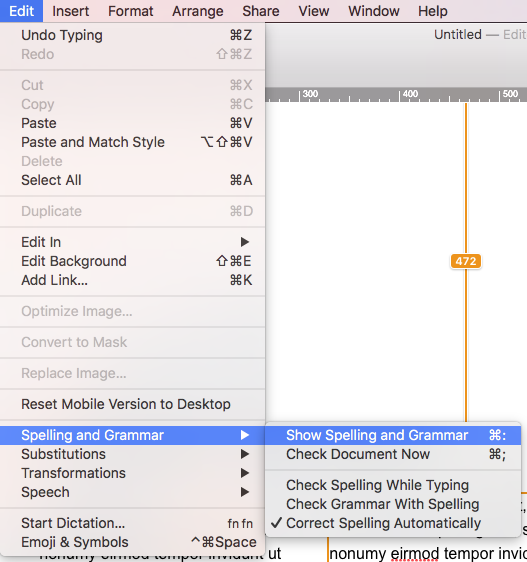Click the orange 472 guide marker
Screen dimensions: 527x562
pos(466,261)
